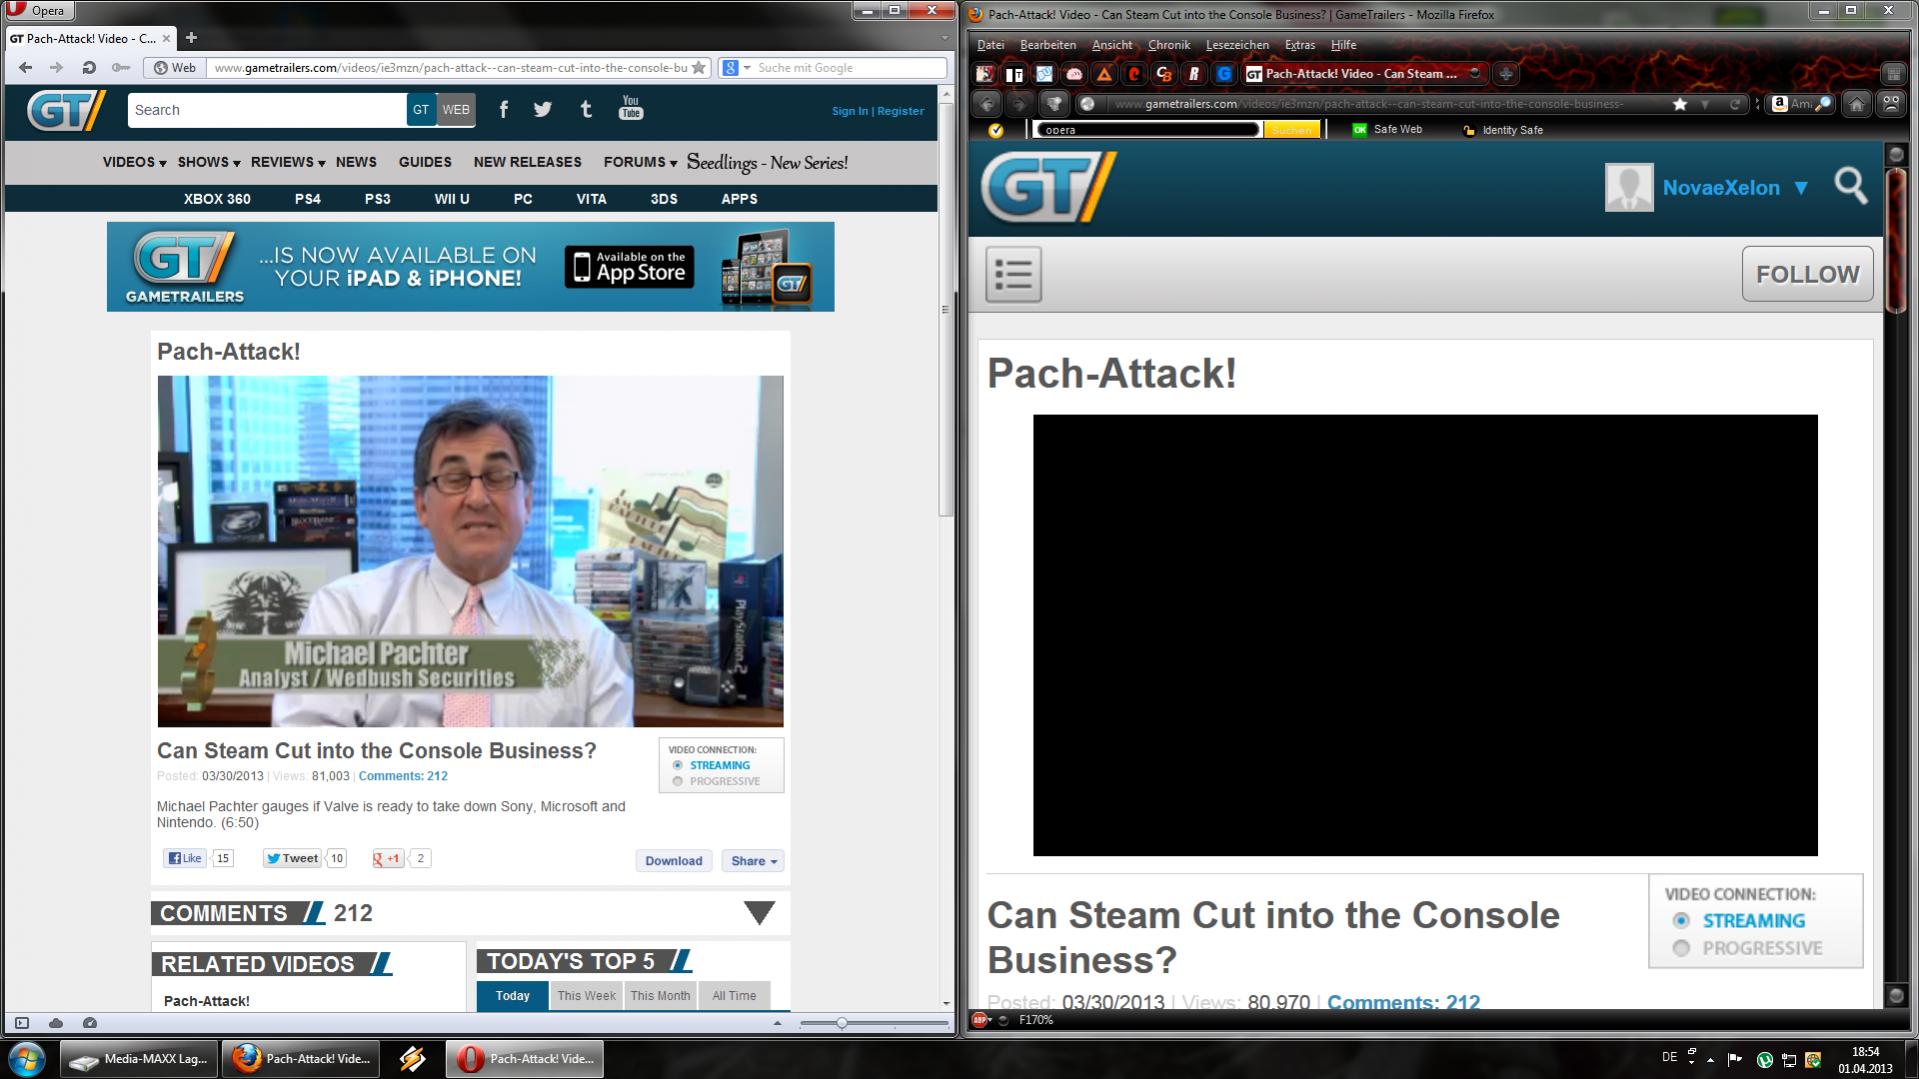Select PROGRESSIVE connection in Opera page
Screen dimensions: 1919x1079
(x=678, y=782)
